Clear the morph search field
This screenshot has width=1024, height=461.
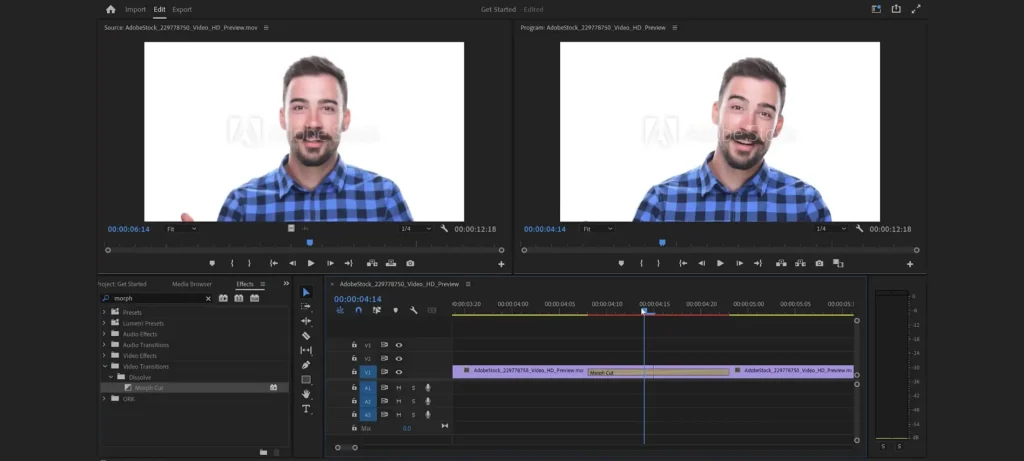pos(208,298)
